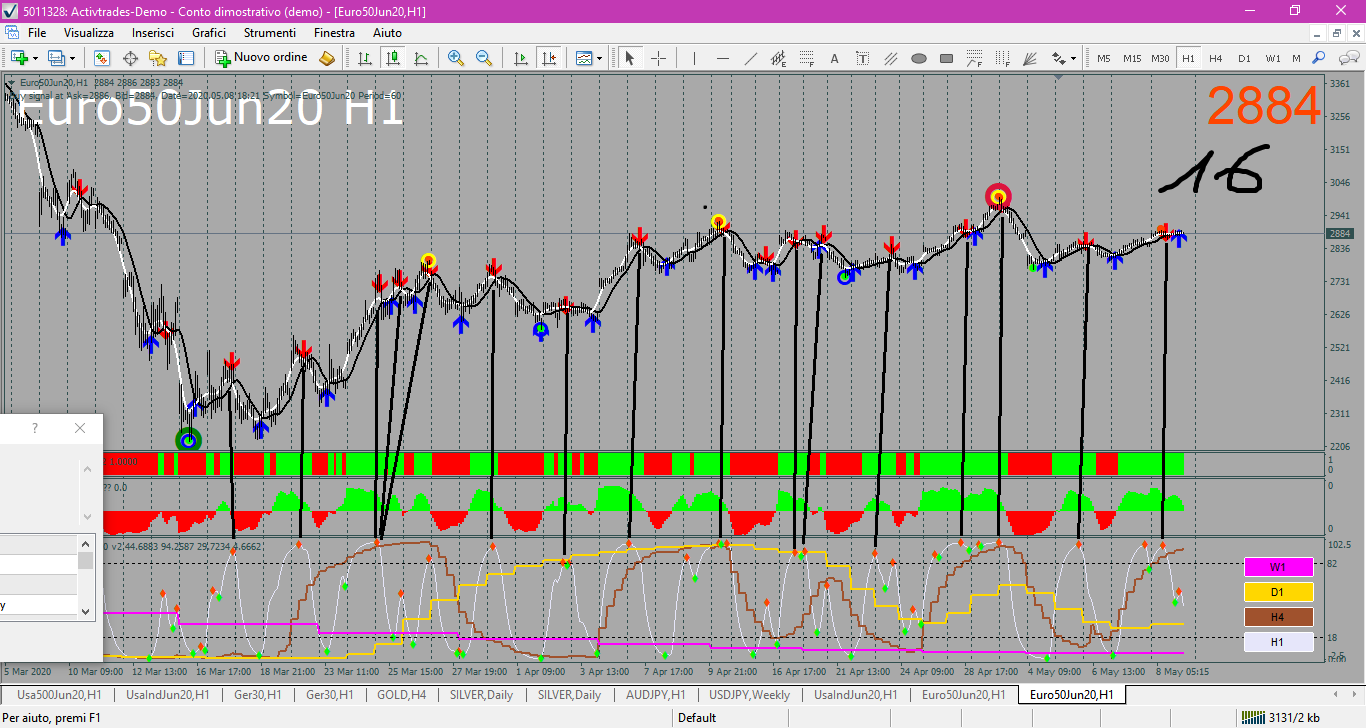The width and height of the screenshot is (1366, 728).
Task: Select the text label T tool
Action: pos(862,58)
